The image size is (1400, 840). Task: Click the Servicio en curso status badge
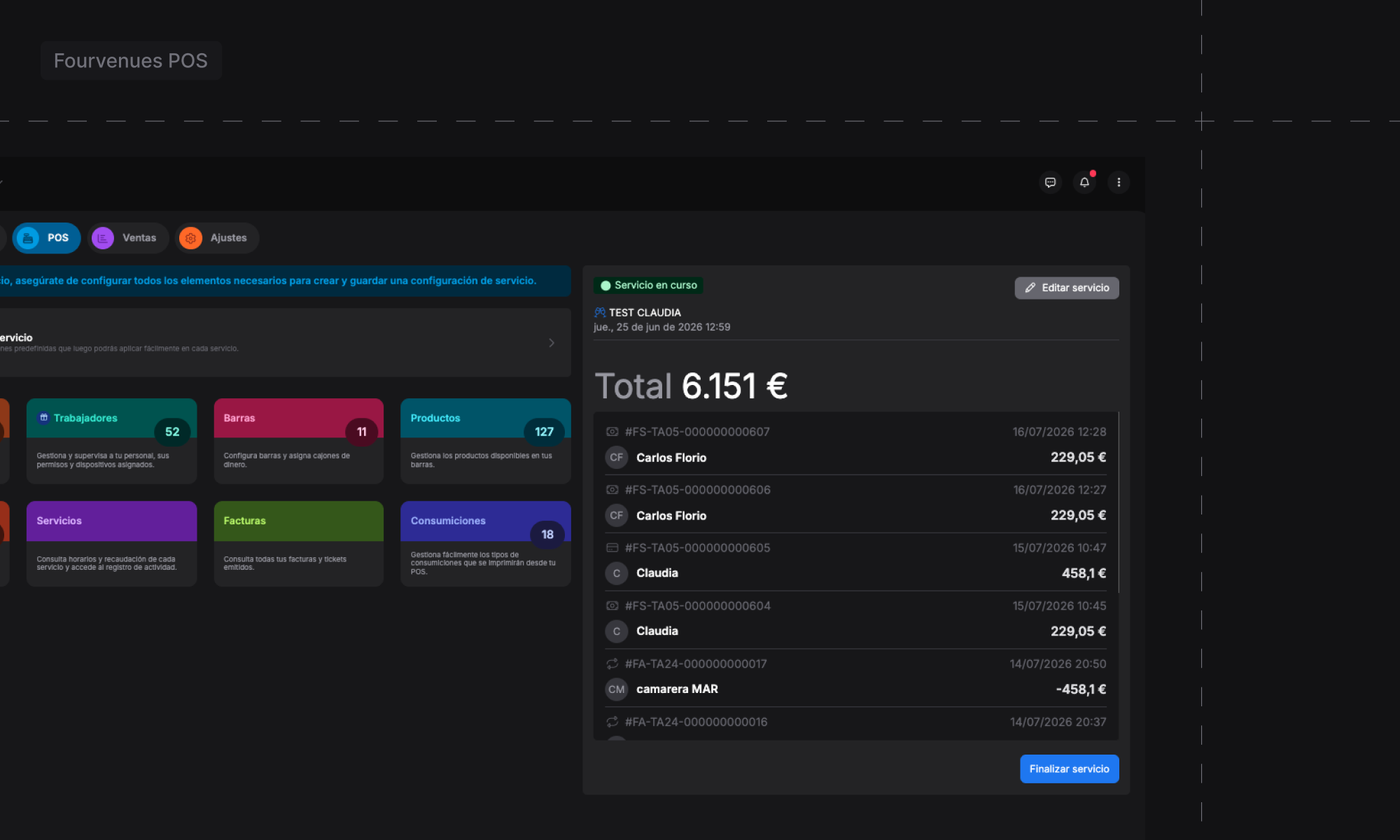[648, 286]
